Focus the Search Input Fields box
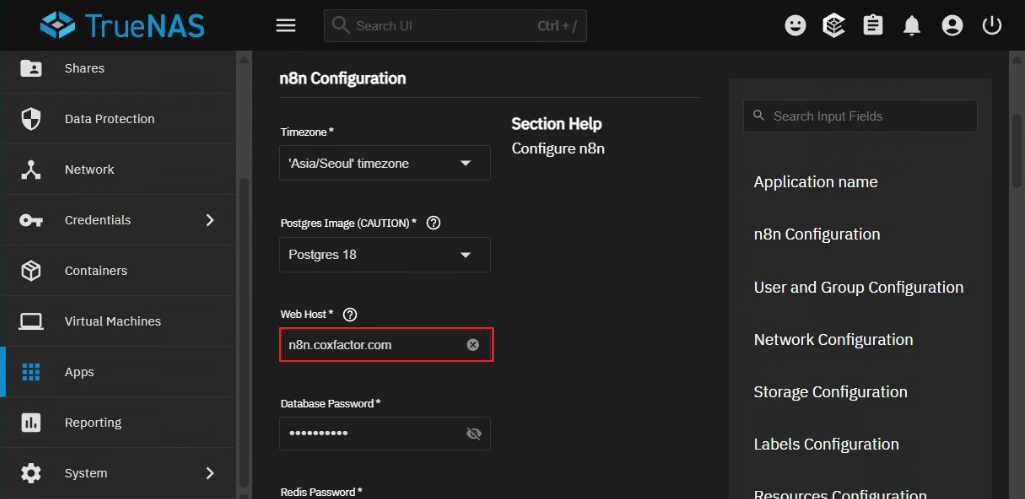 click(860, 116)
